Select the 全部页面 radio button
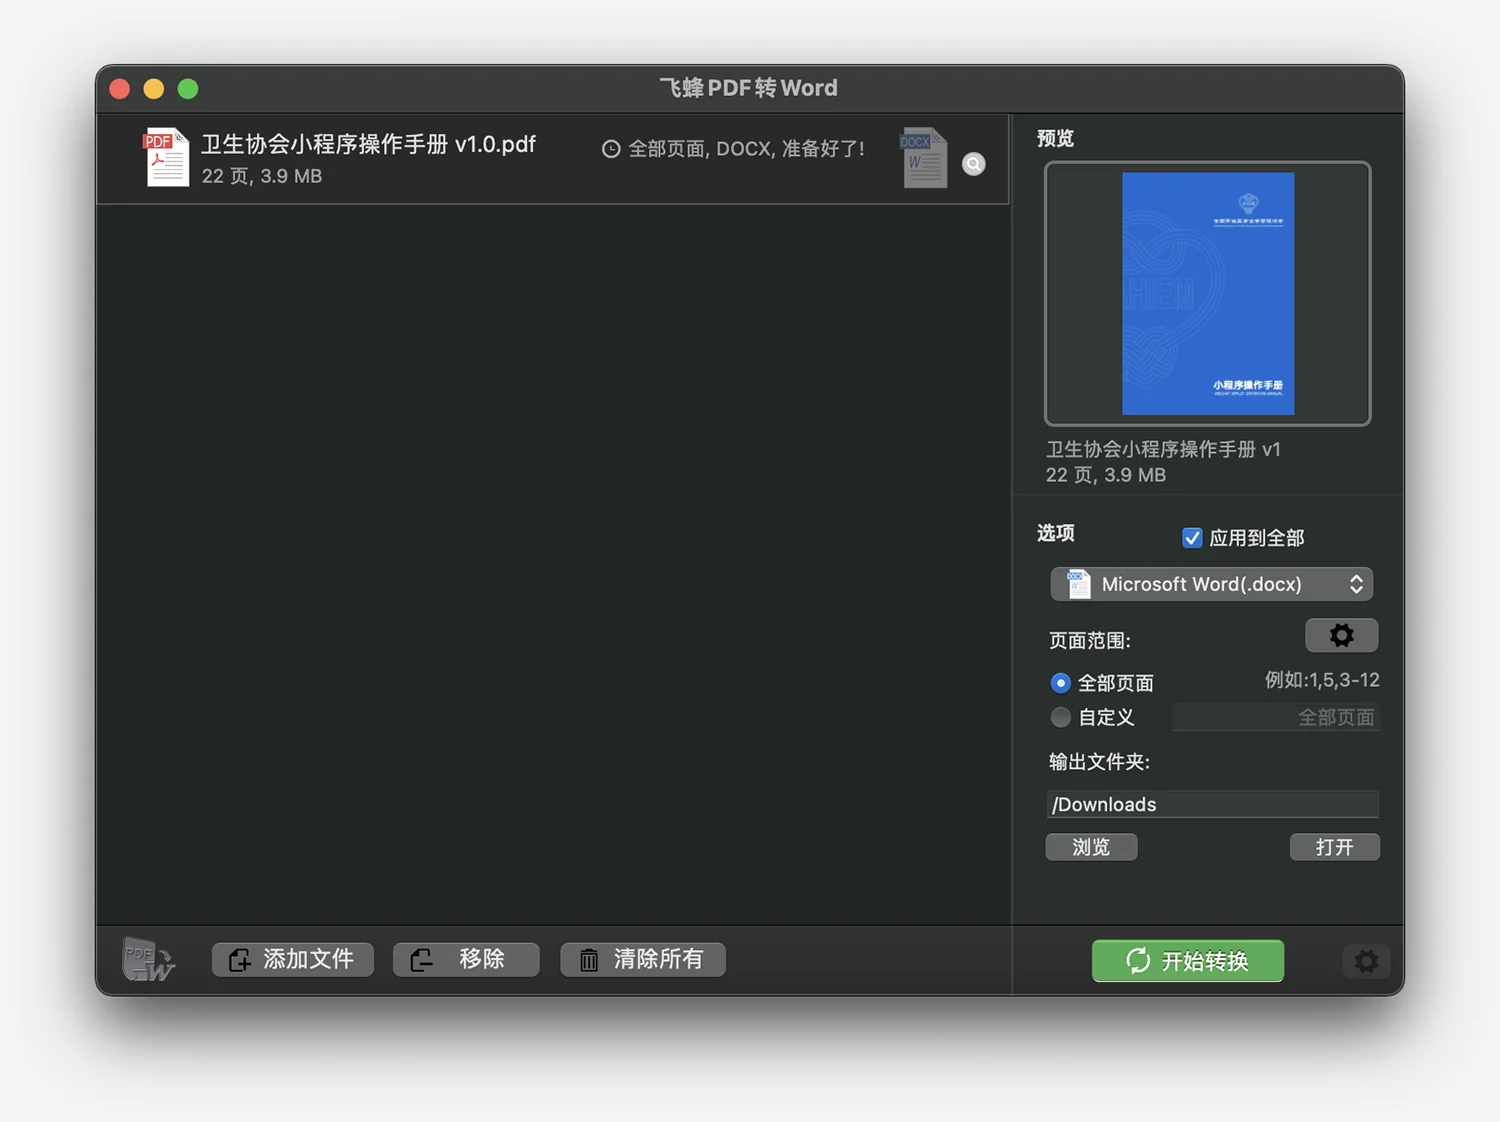 (x=1061, y=683)
